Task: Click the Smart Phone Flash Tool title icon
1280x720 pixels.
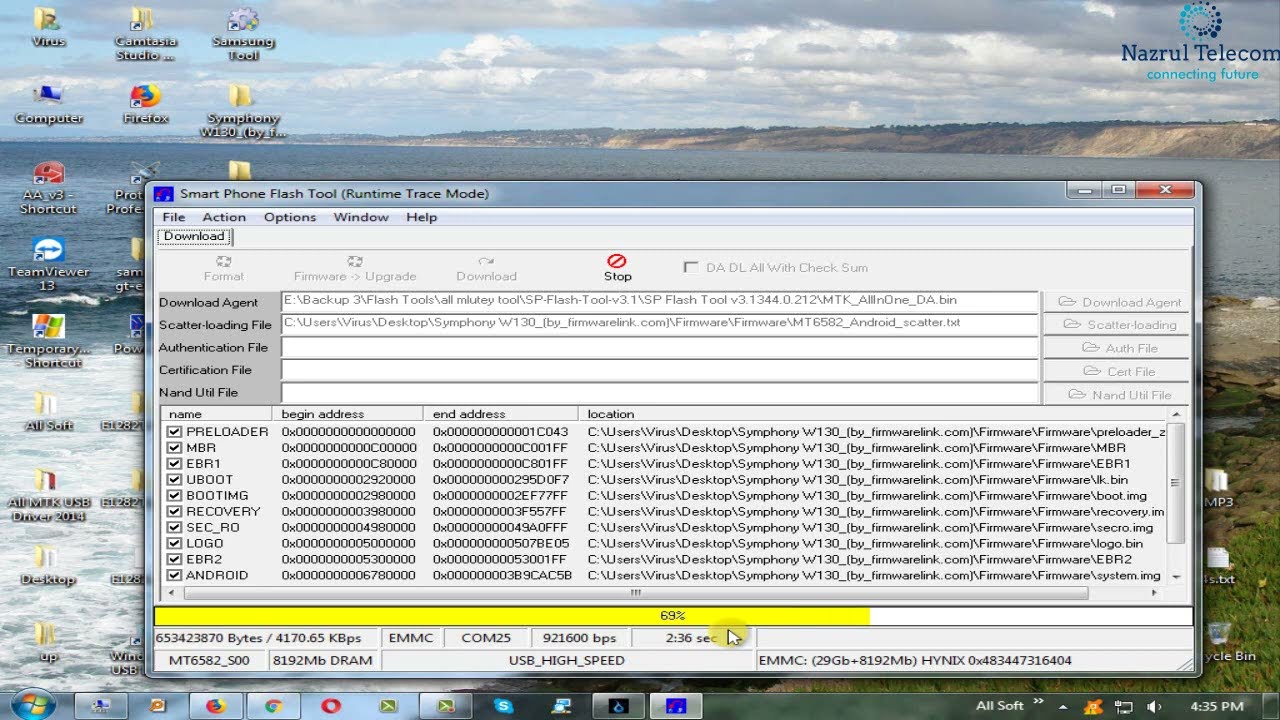Action: [163, 194]
